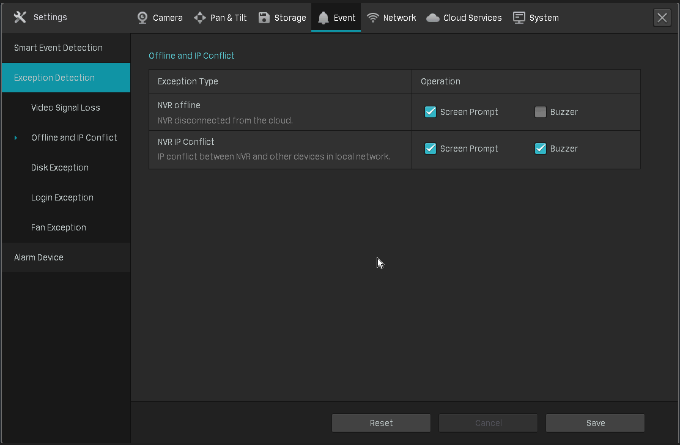Disable Screen Prompt for NVR offline
The height and width of the screenshot is (445, 680).
pyautogui.click(x=430, y=112)
